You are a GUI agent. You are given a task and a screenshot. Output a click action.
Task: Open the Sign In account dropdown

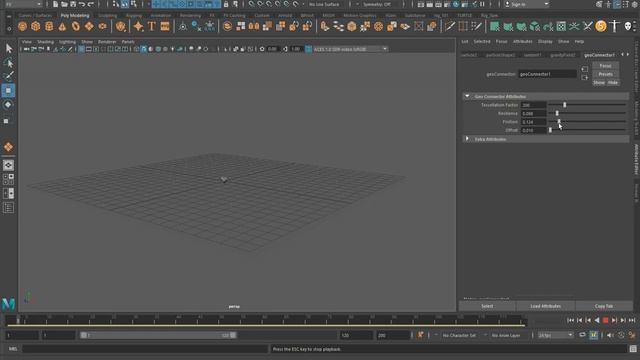527,4
